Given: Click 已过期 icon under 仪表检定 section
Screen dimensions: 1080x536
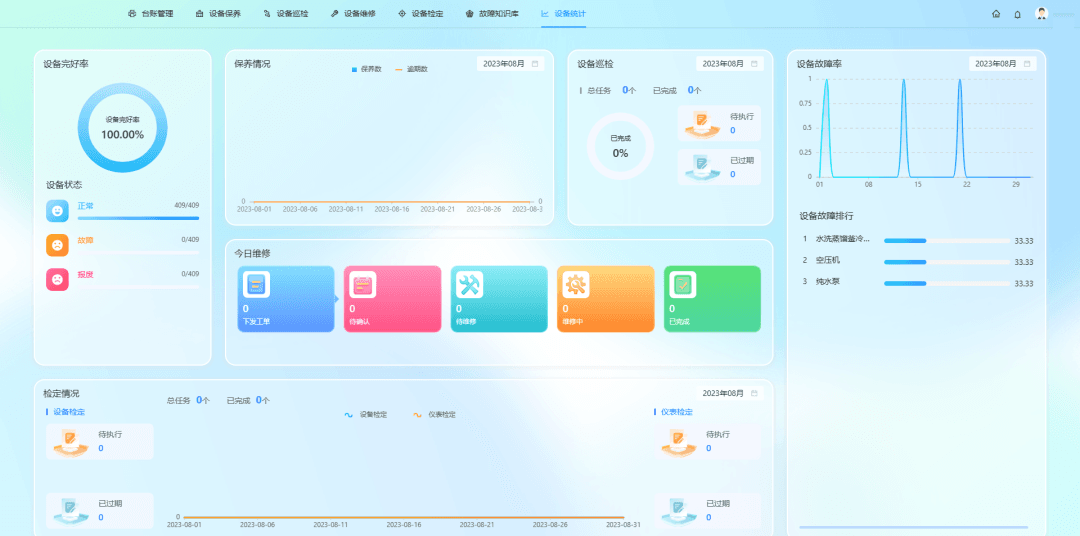Looking at the screenshot, I should tap(677, 511).
